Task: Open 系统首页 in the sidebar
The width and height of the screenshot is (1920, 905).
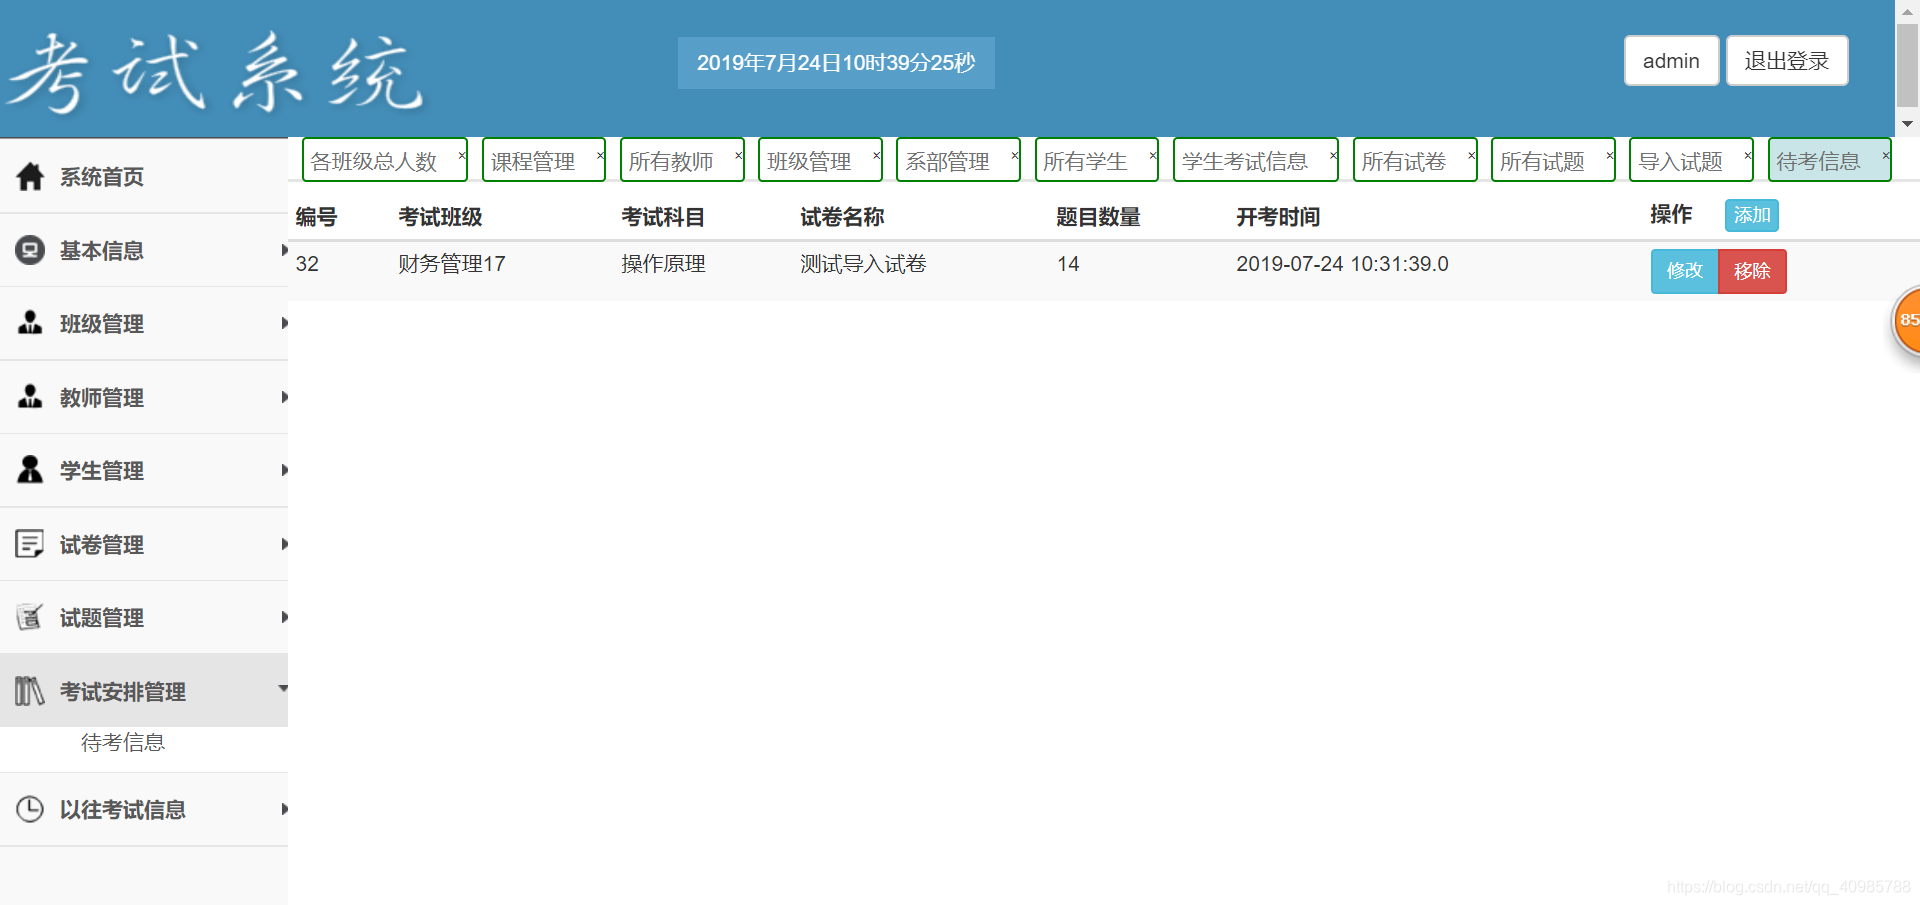Action: [x=102, y=177]
